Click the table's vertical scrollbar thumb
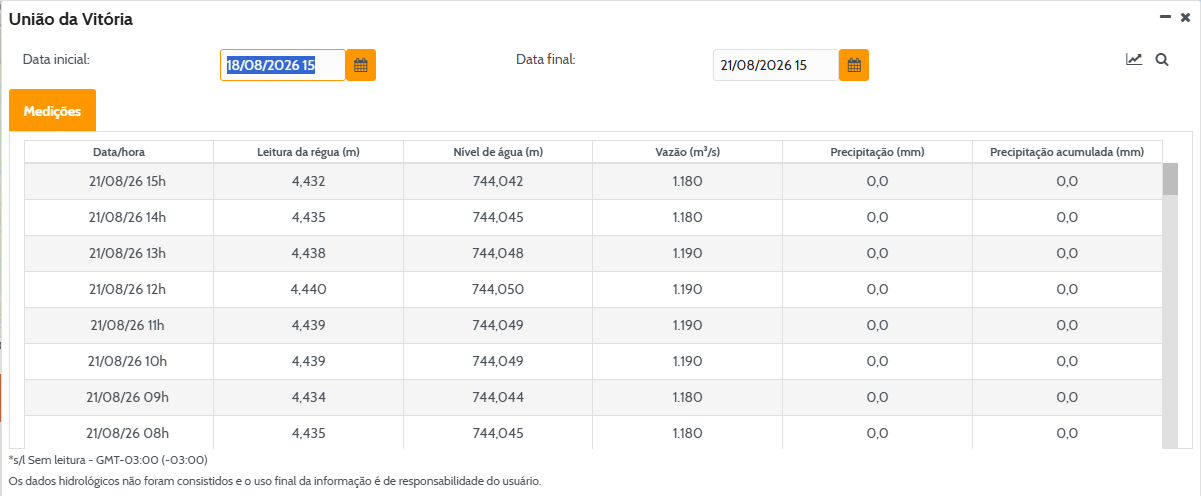1201x496 pixels. coord(1170,180)
